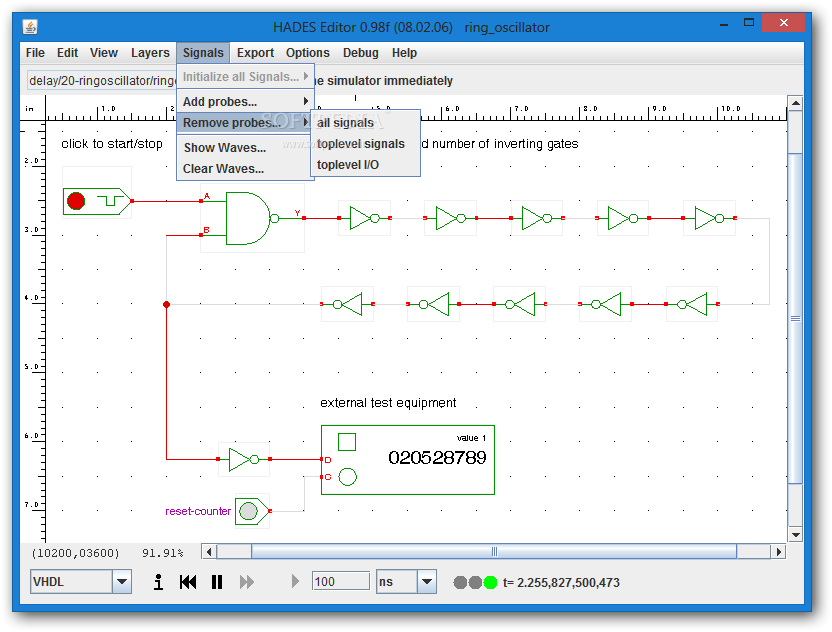Open the Layers menu

(150, 53)
